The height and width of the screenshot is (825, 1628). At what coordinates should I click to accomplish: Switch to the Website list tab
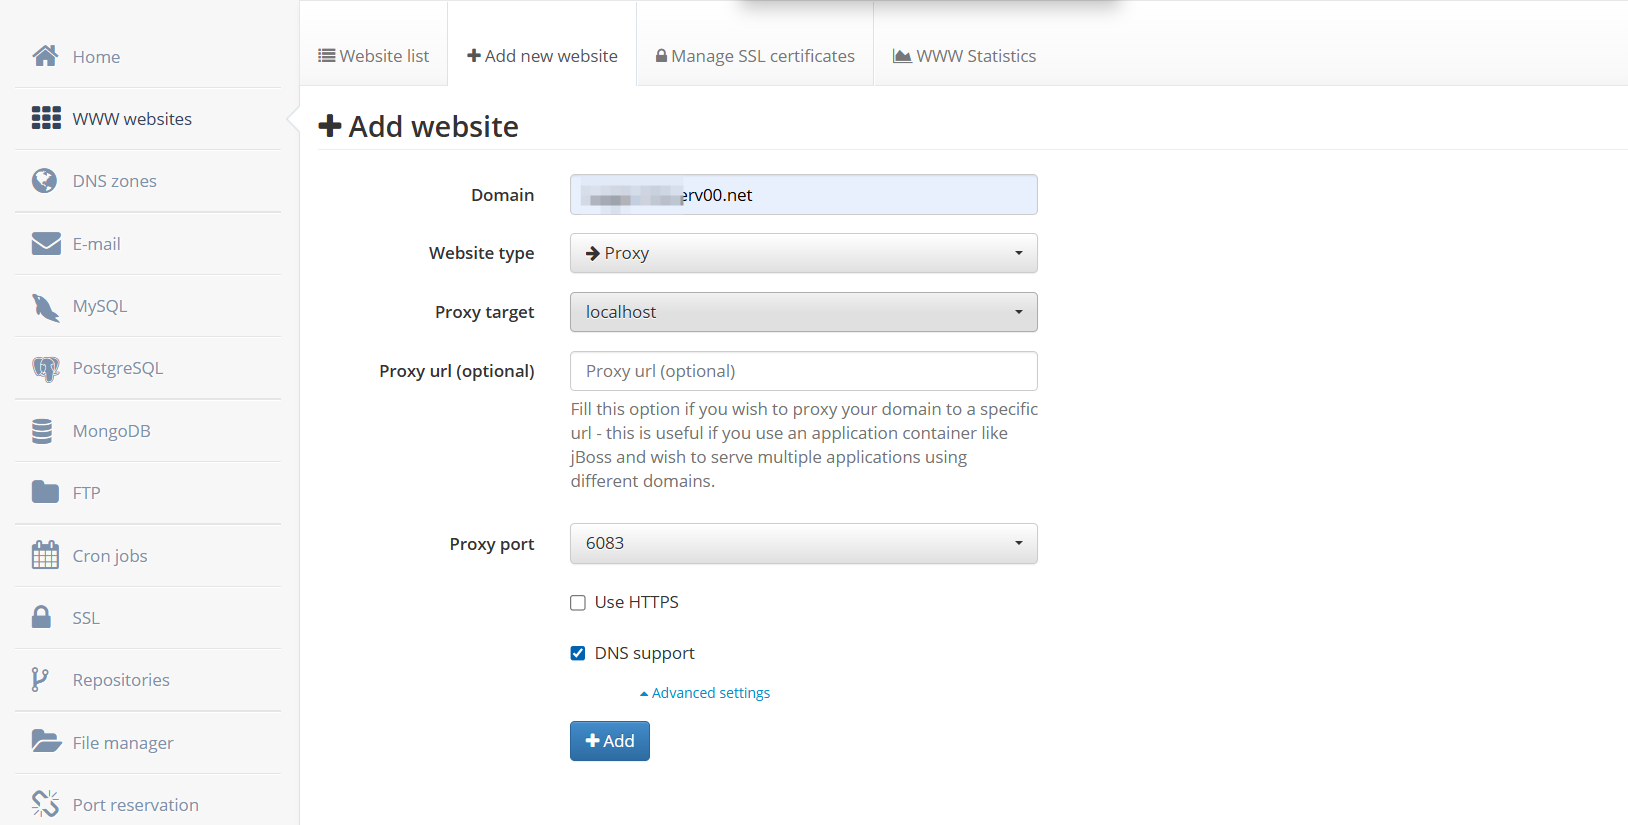(x=374, y=56)
